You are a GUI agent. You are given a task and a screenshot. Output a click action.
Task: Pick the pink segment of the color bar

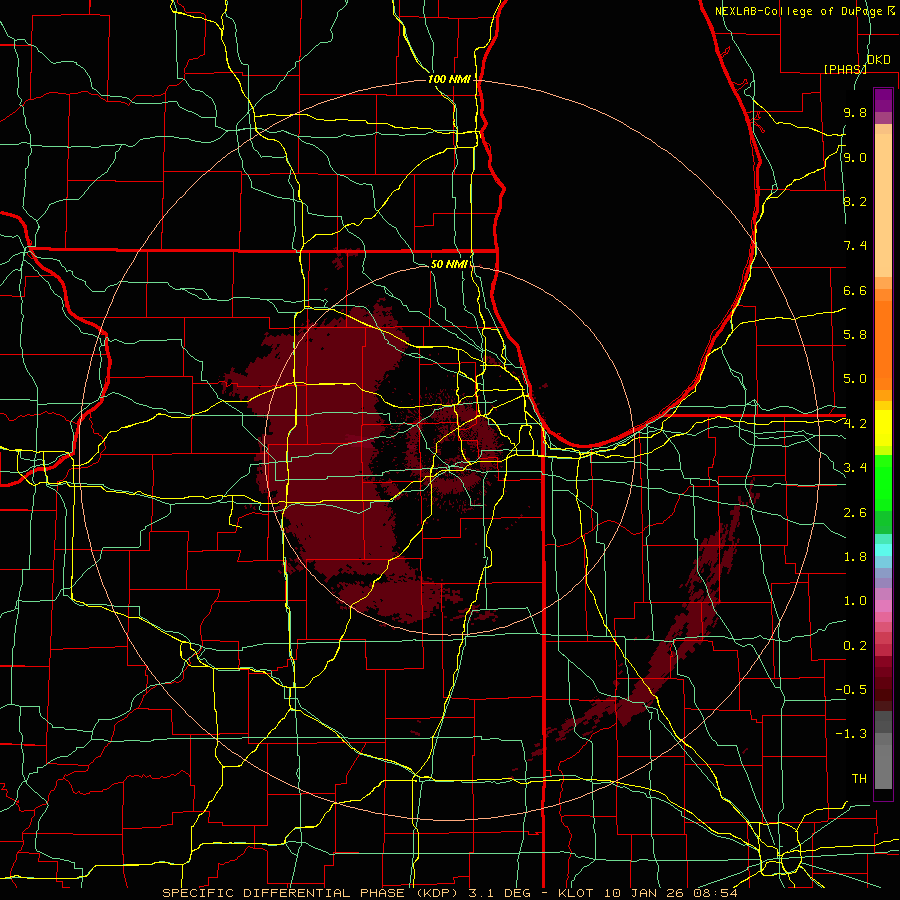(x=883, y=605)
